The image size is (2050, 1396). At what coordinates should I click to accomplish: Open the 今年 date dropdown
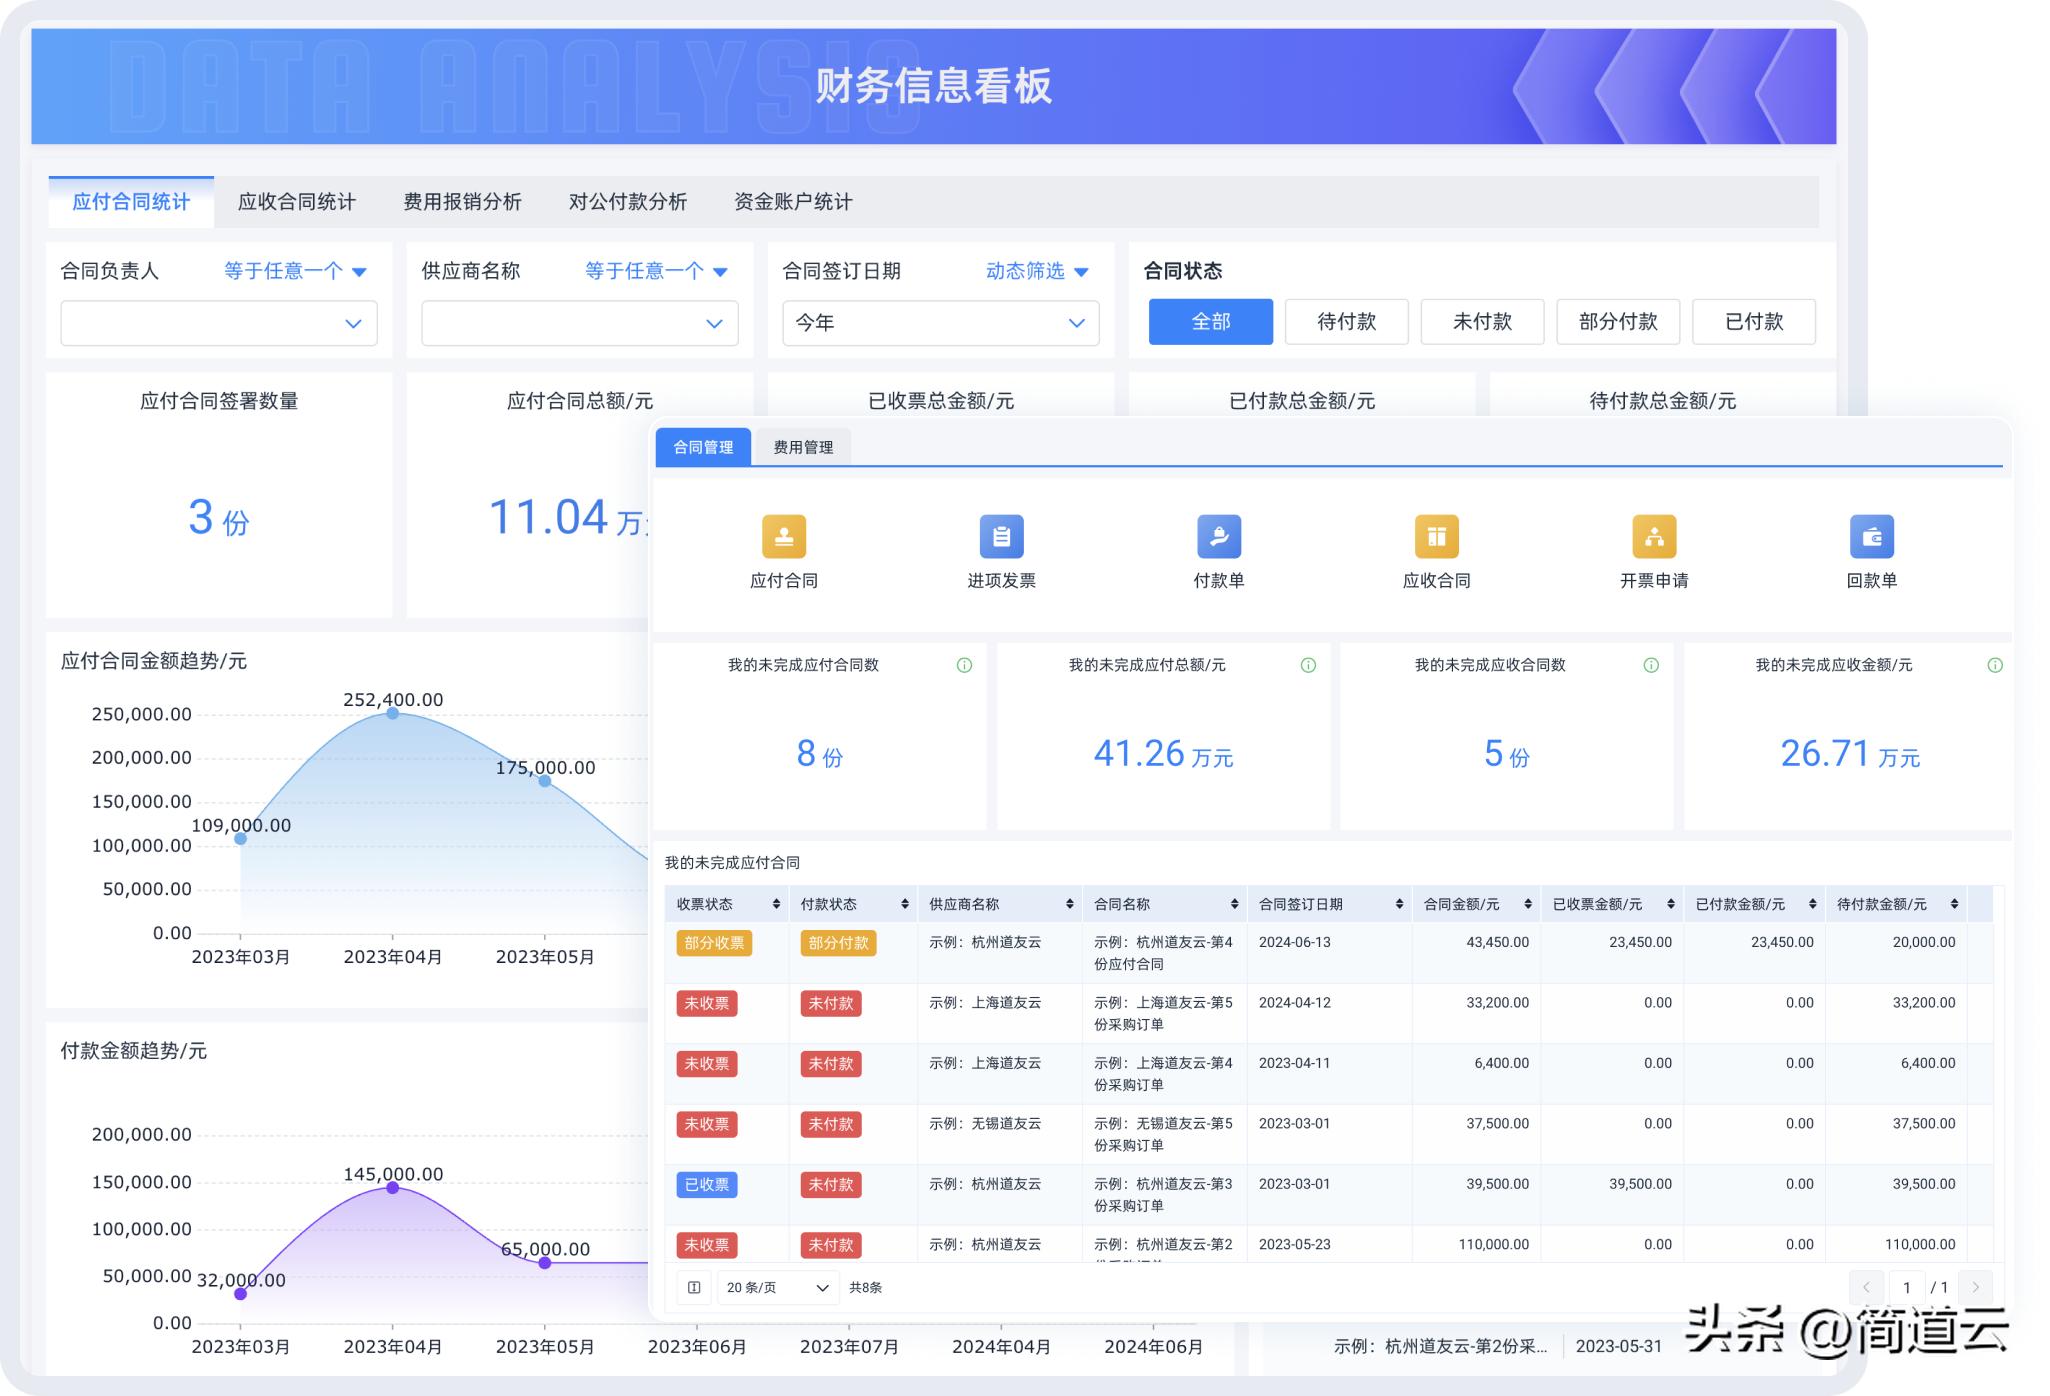[x=940, y=324]
